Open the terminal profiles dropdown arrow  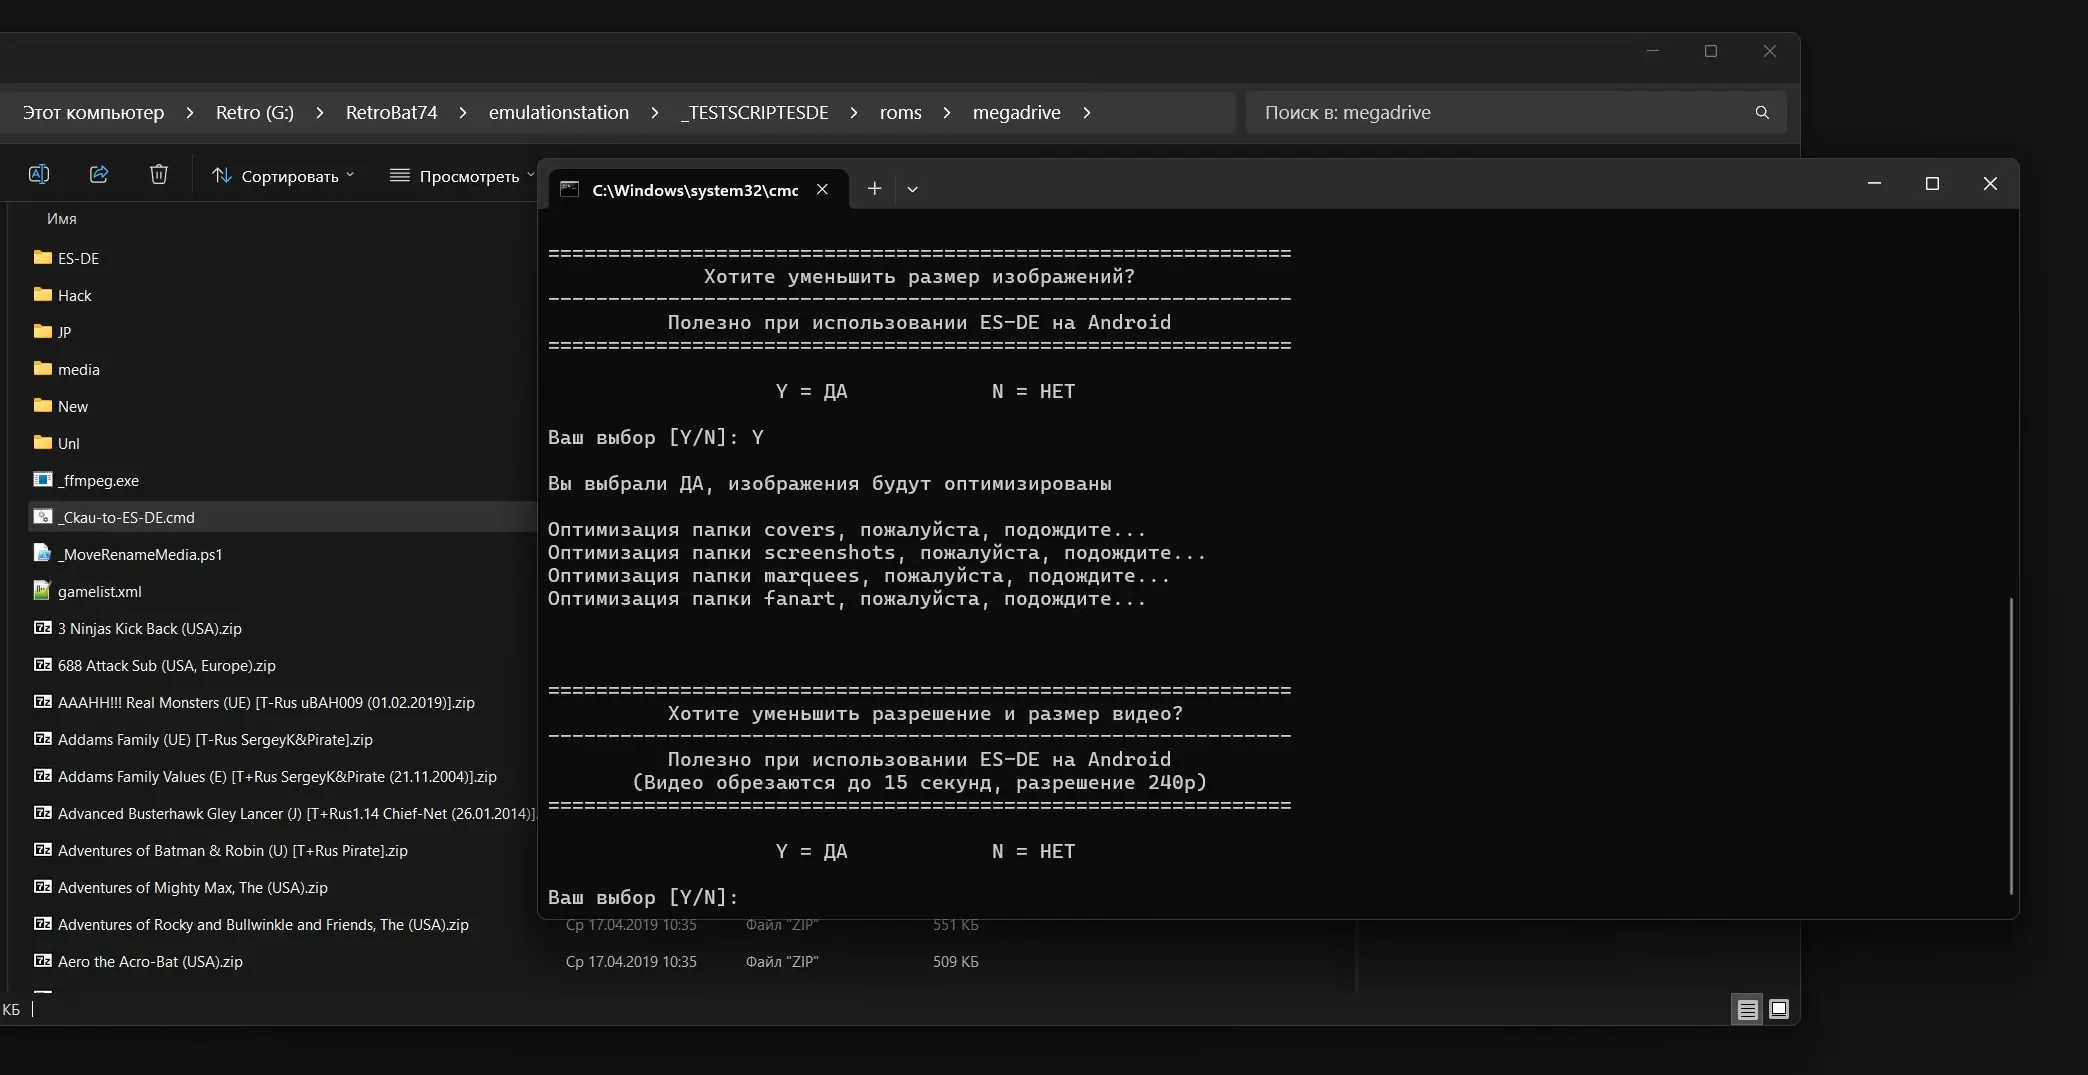pyautogui.click(x=912, y=189)
